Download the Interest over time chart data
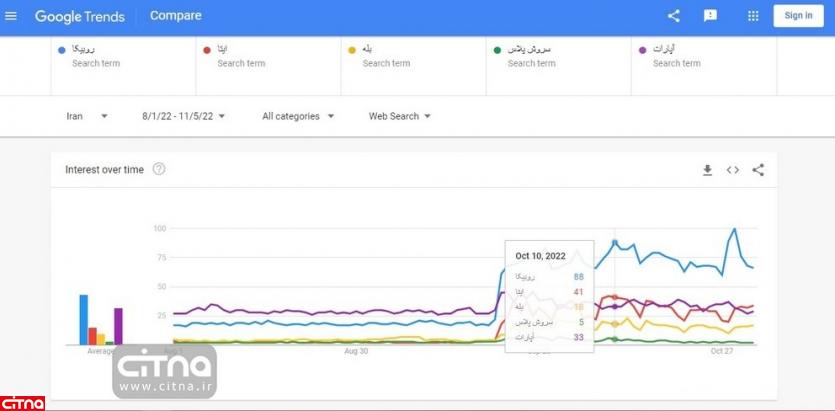 [707, 170]
